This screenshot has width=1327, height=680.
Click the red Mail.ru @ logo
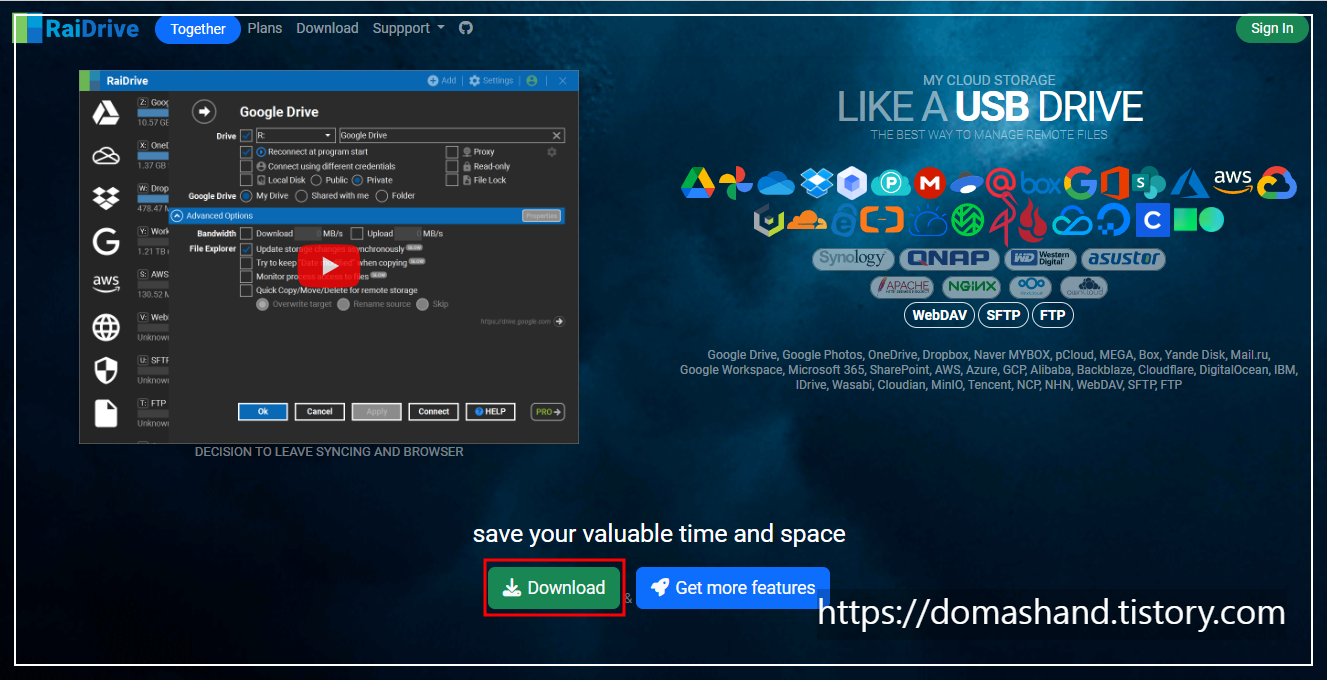click(x=1001, y=183)
